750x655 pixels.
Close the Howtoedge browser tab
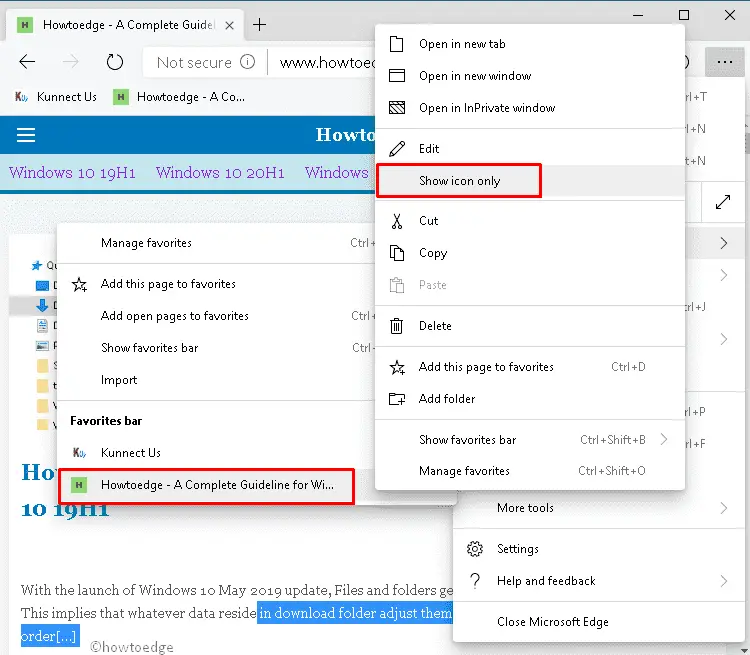point(230,25)
